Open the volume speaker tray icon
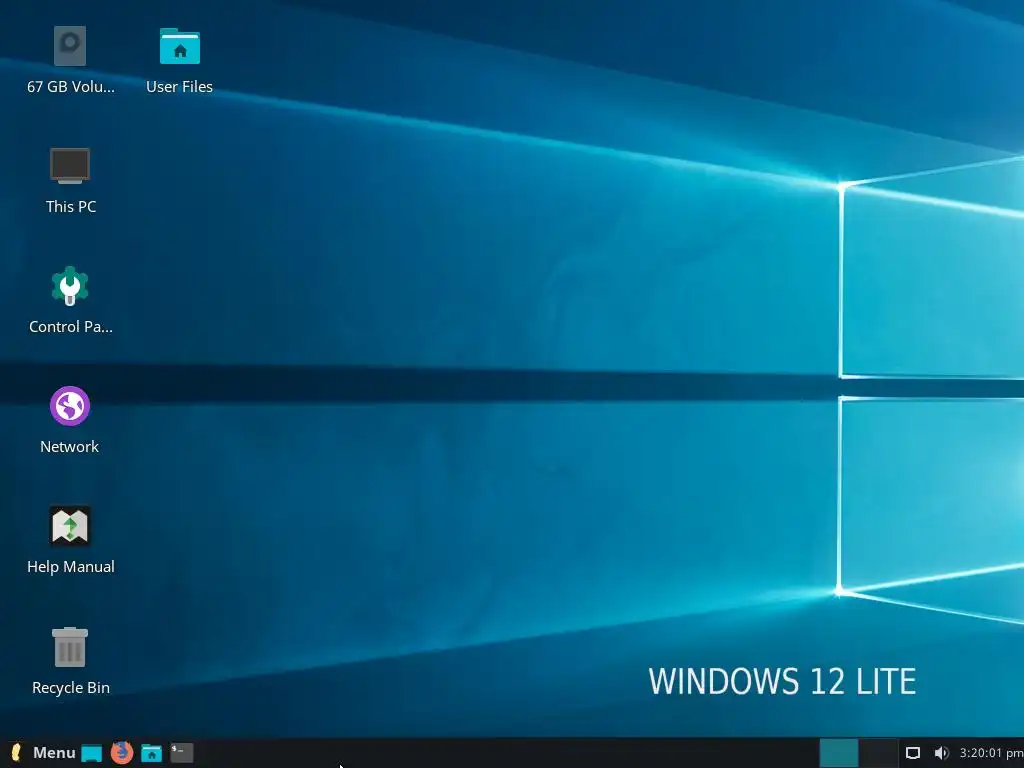The height and width of the screenshot is (768, 1024). [x=941, y=753]
